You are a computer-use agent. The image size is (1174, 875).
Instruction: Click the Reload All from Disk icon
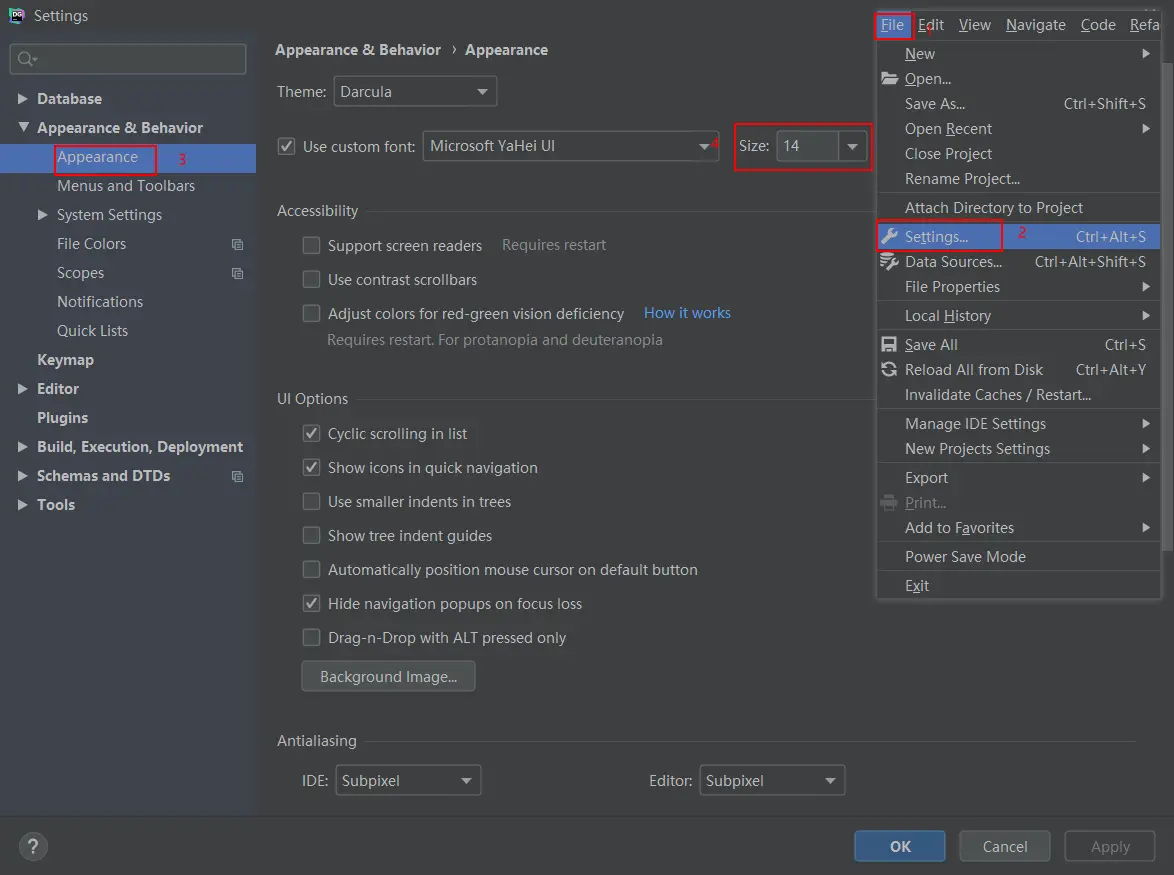(x=889, y=369)
